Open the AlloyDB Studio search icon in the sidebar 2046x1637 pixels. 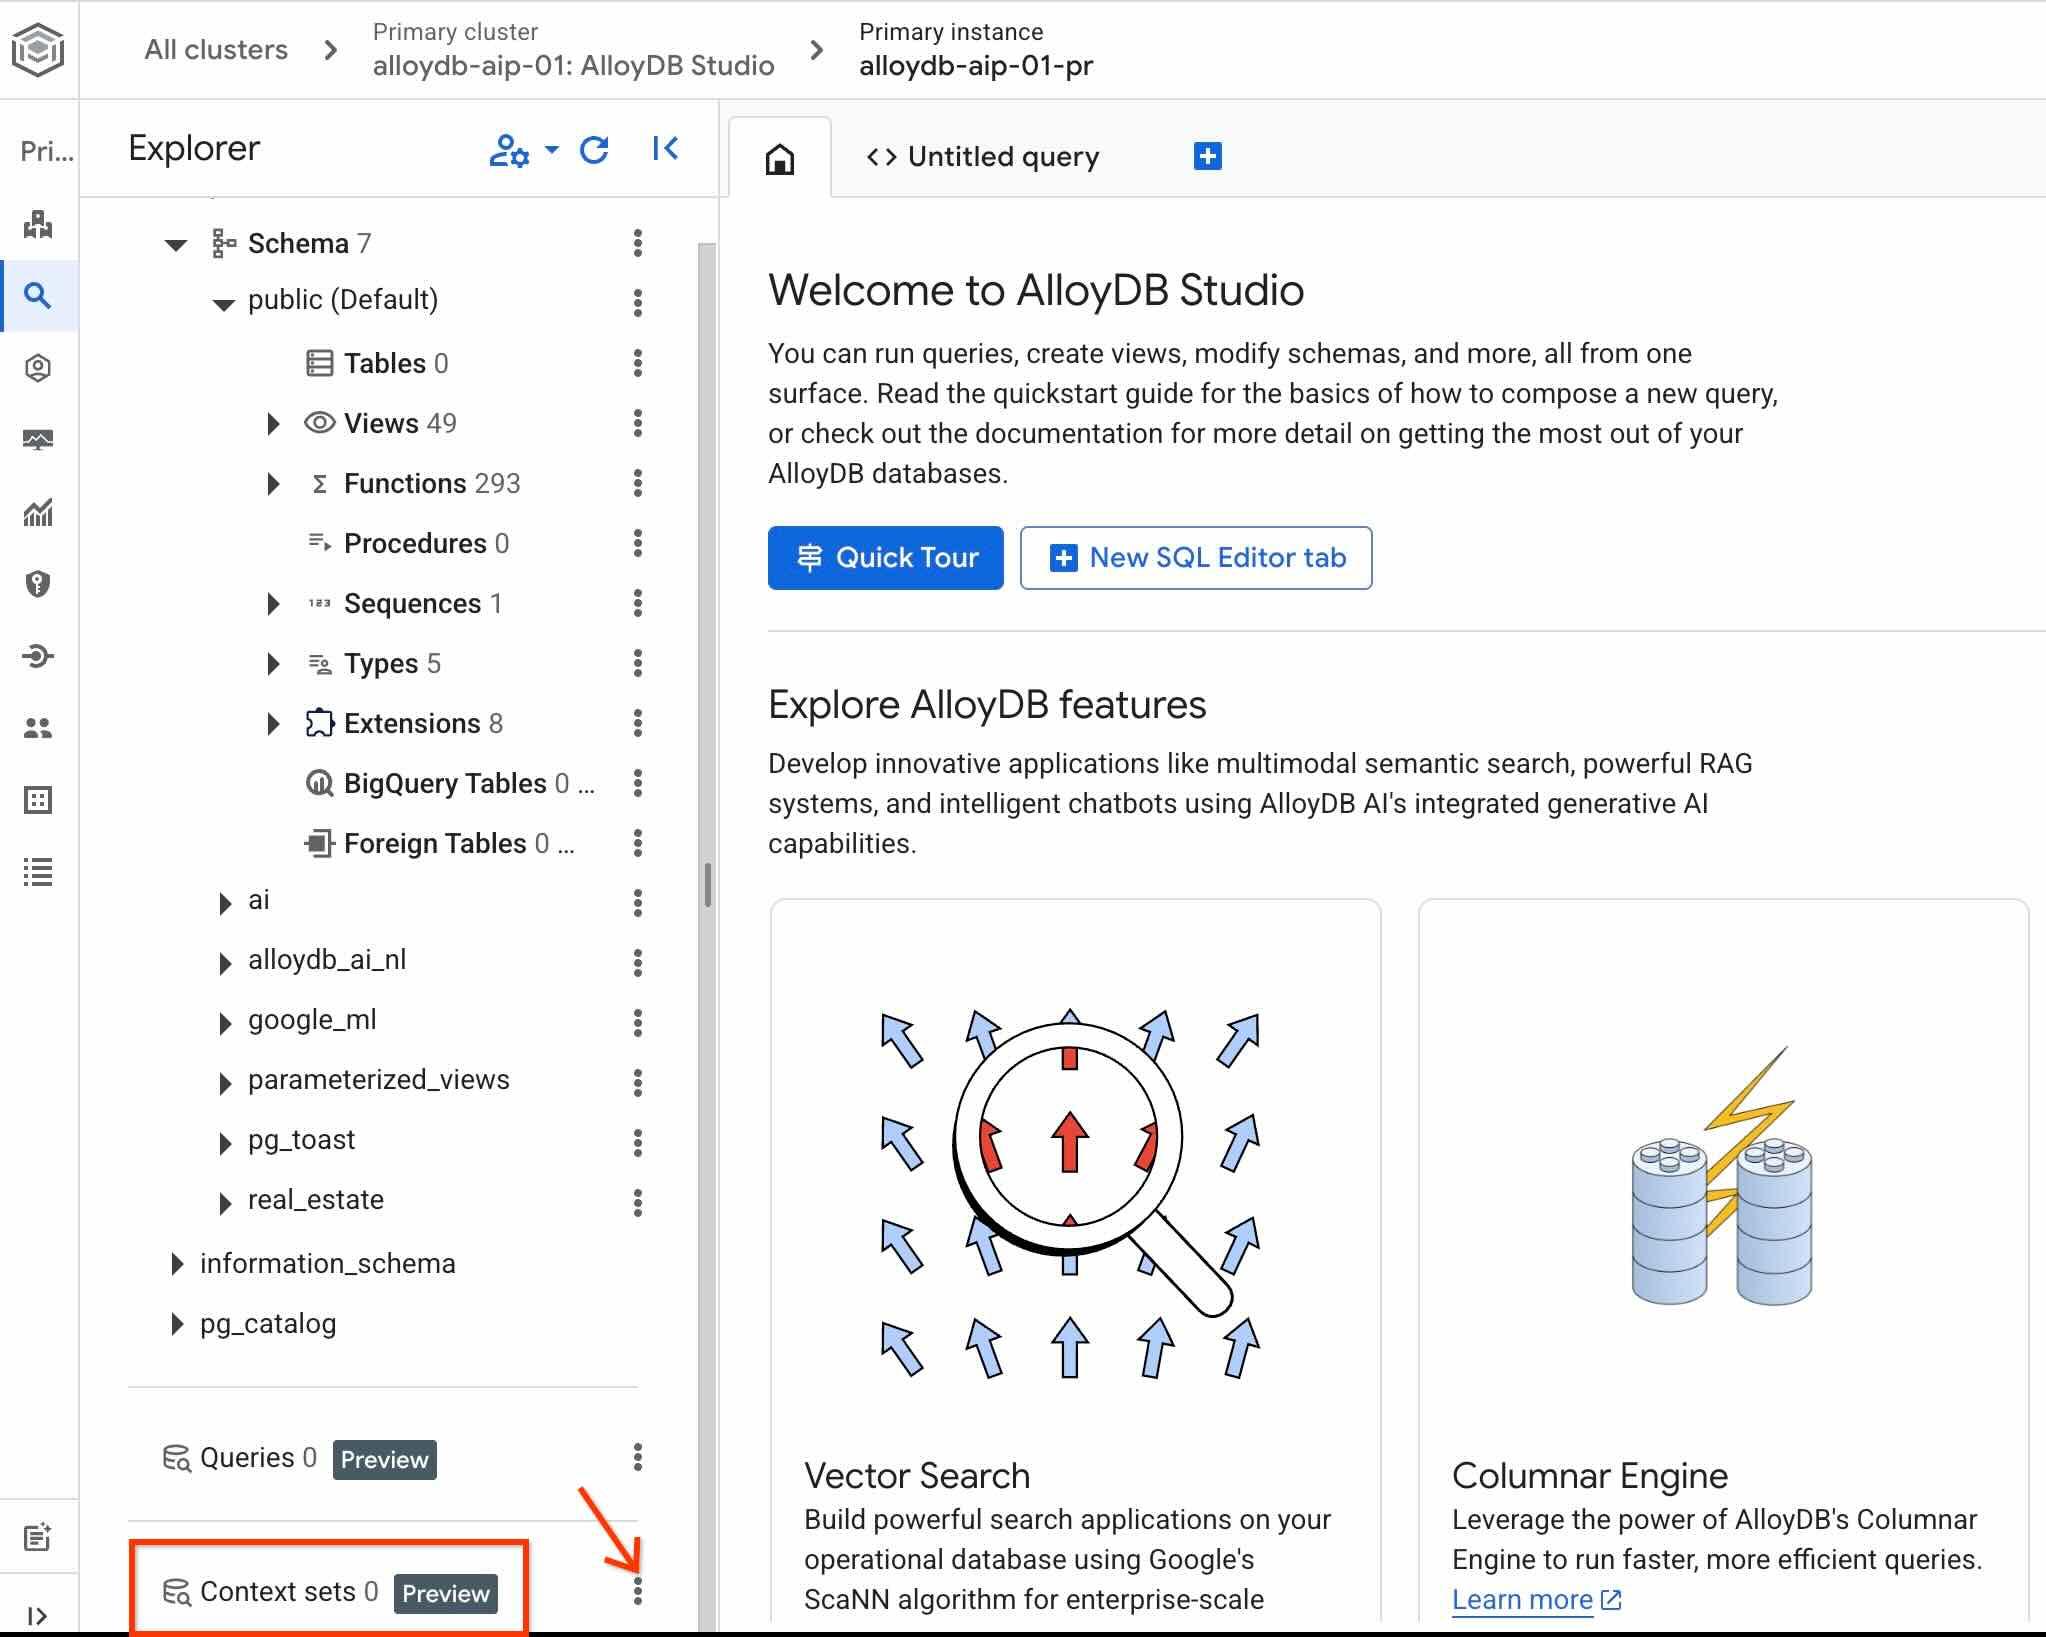point(38,295)
